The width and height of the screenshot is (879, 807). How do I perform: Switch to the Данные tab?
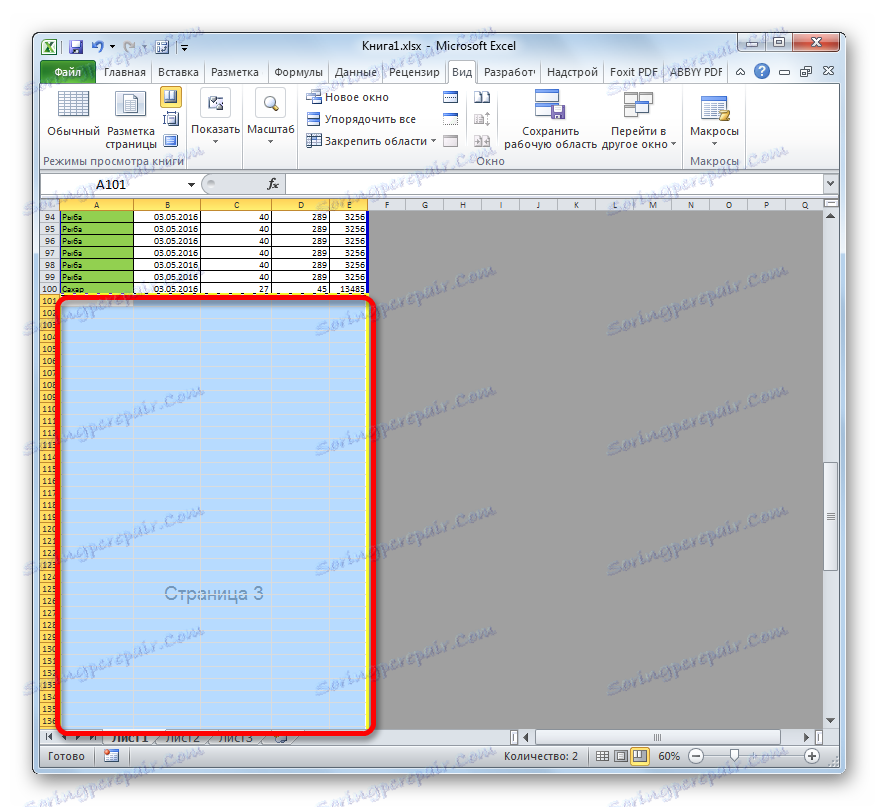[355, 72]
